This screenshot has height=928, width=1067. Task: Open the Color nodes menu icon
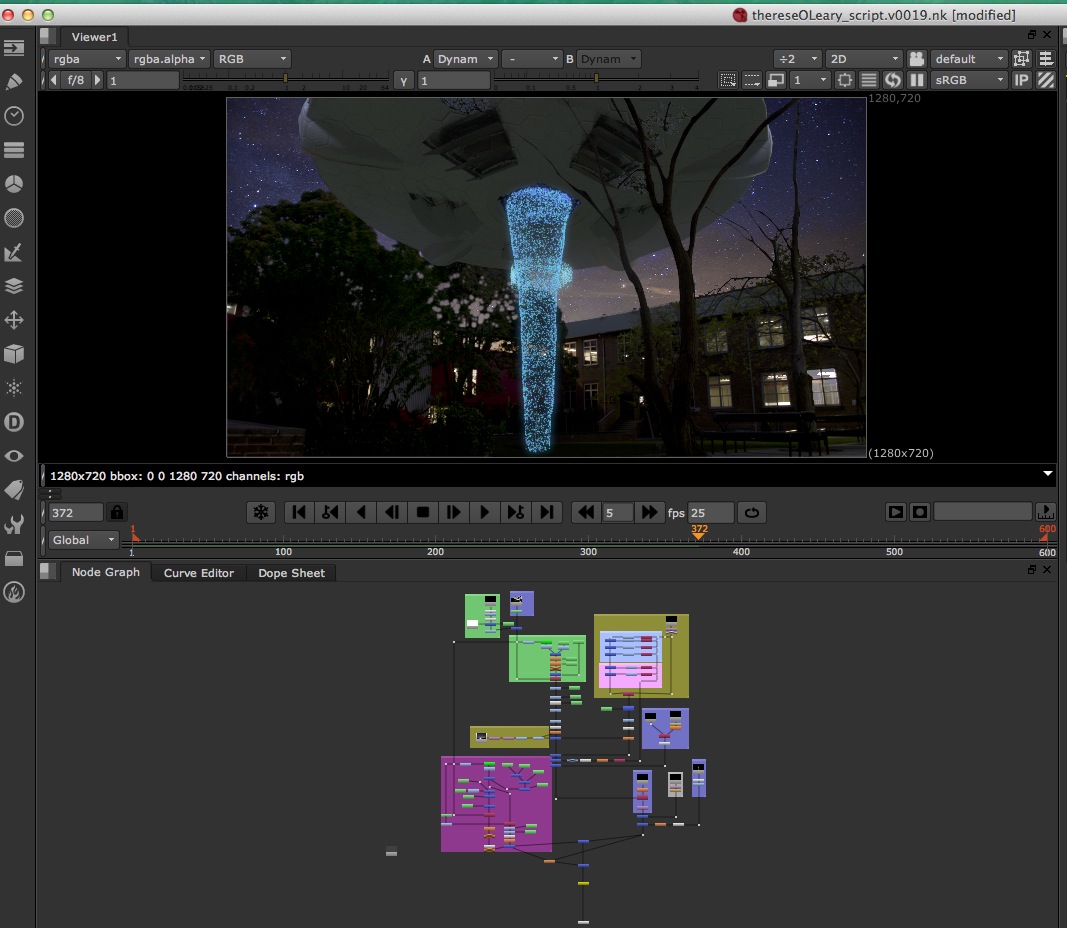(x=14, y=184)
